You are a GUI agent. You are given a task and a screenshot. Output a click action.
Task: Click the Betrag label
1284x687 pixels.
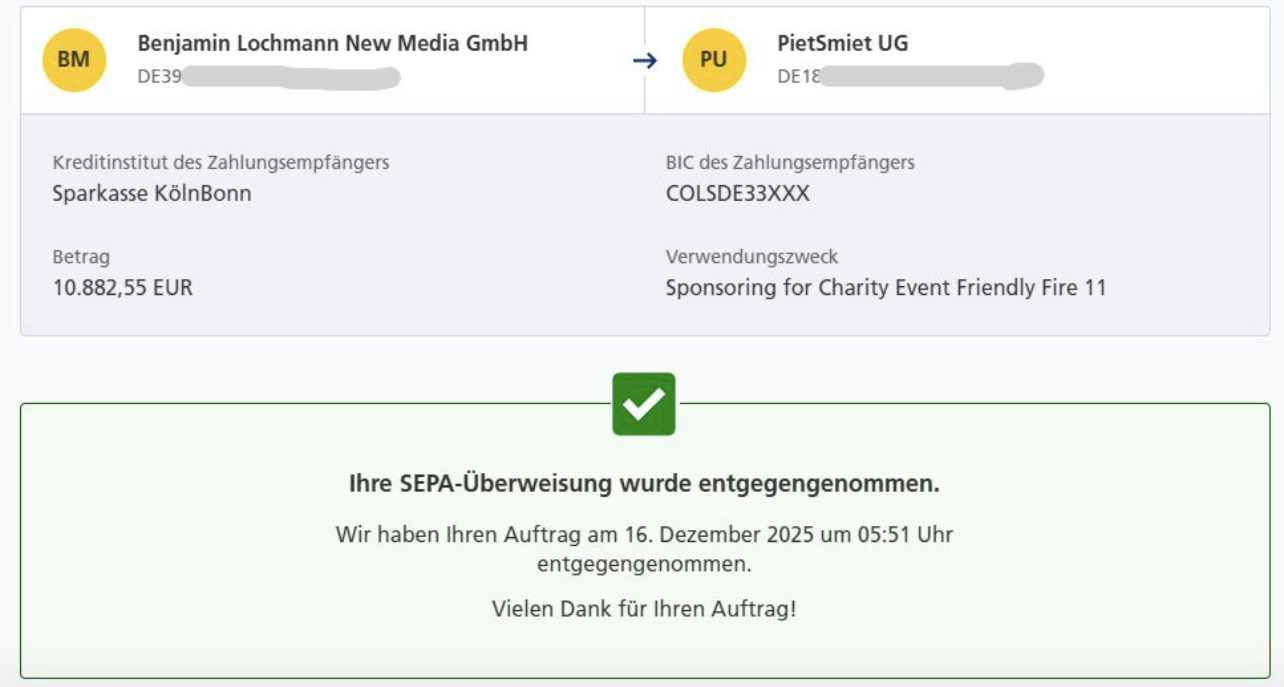point(81,258)
